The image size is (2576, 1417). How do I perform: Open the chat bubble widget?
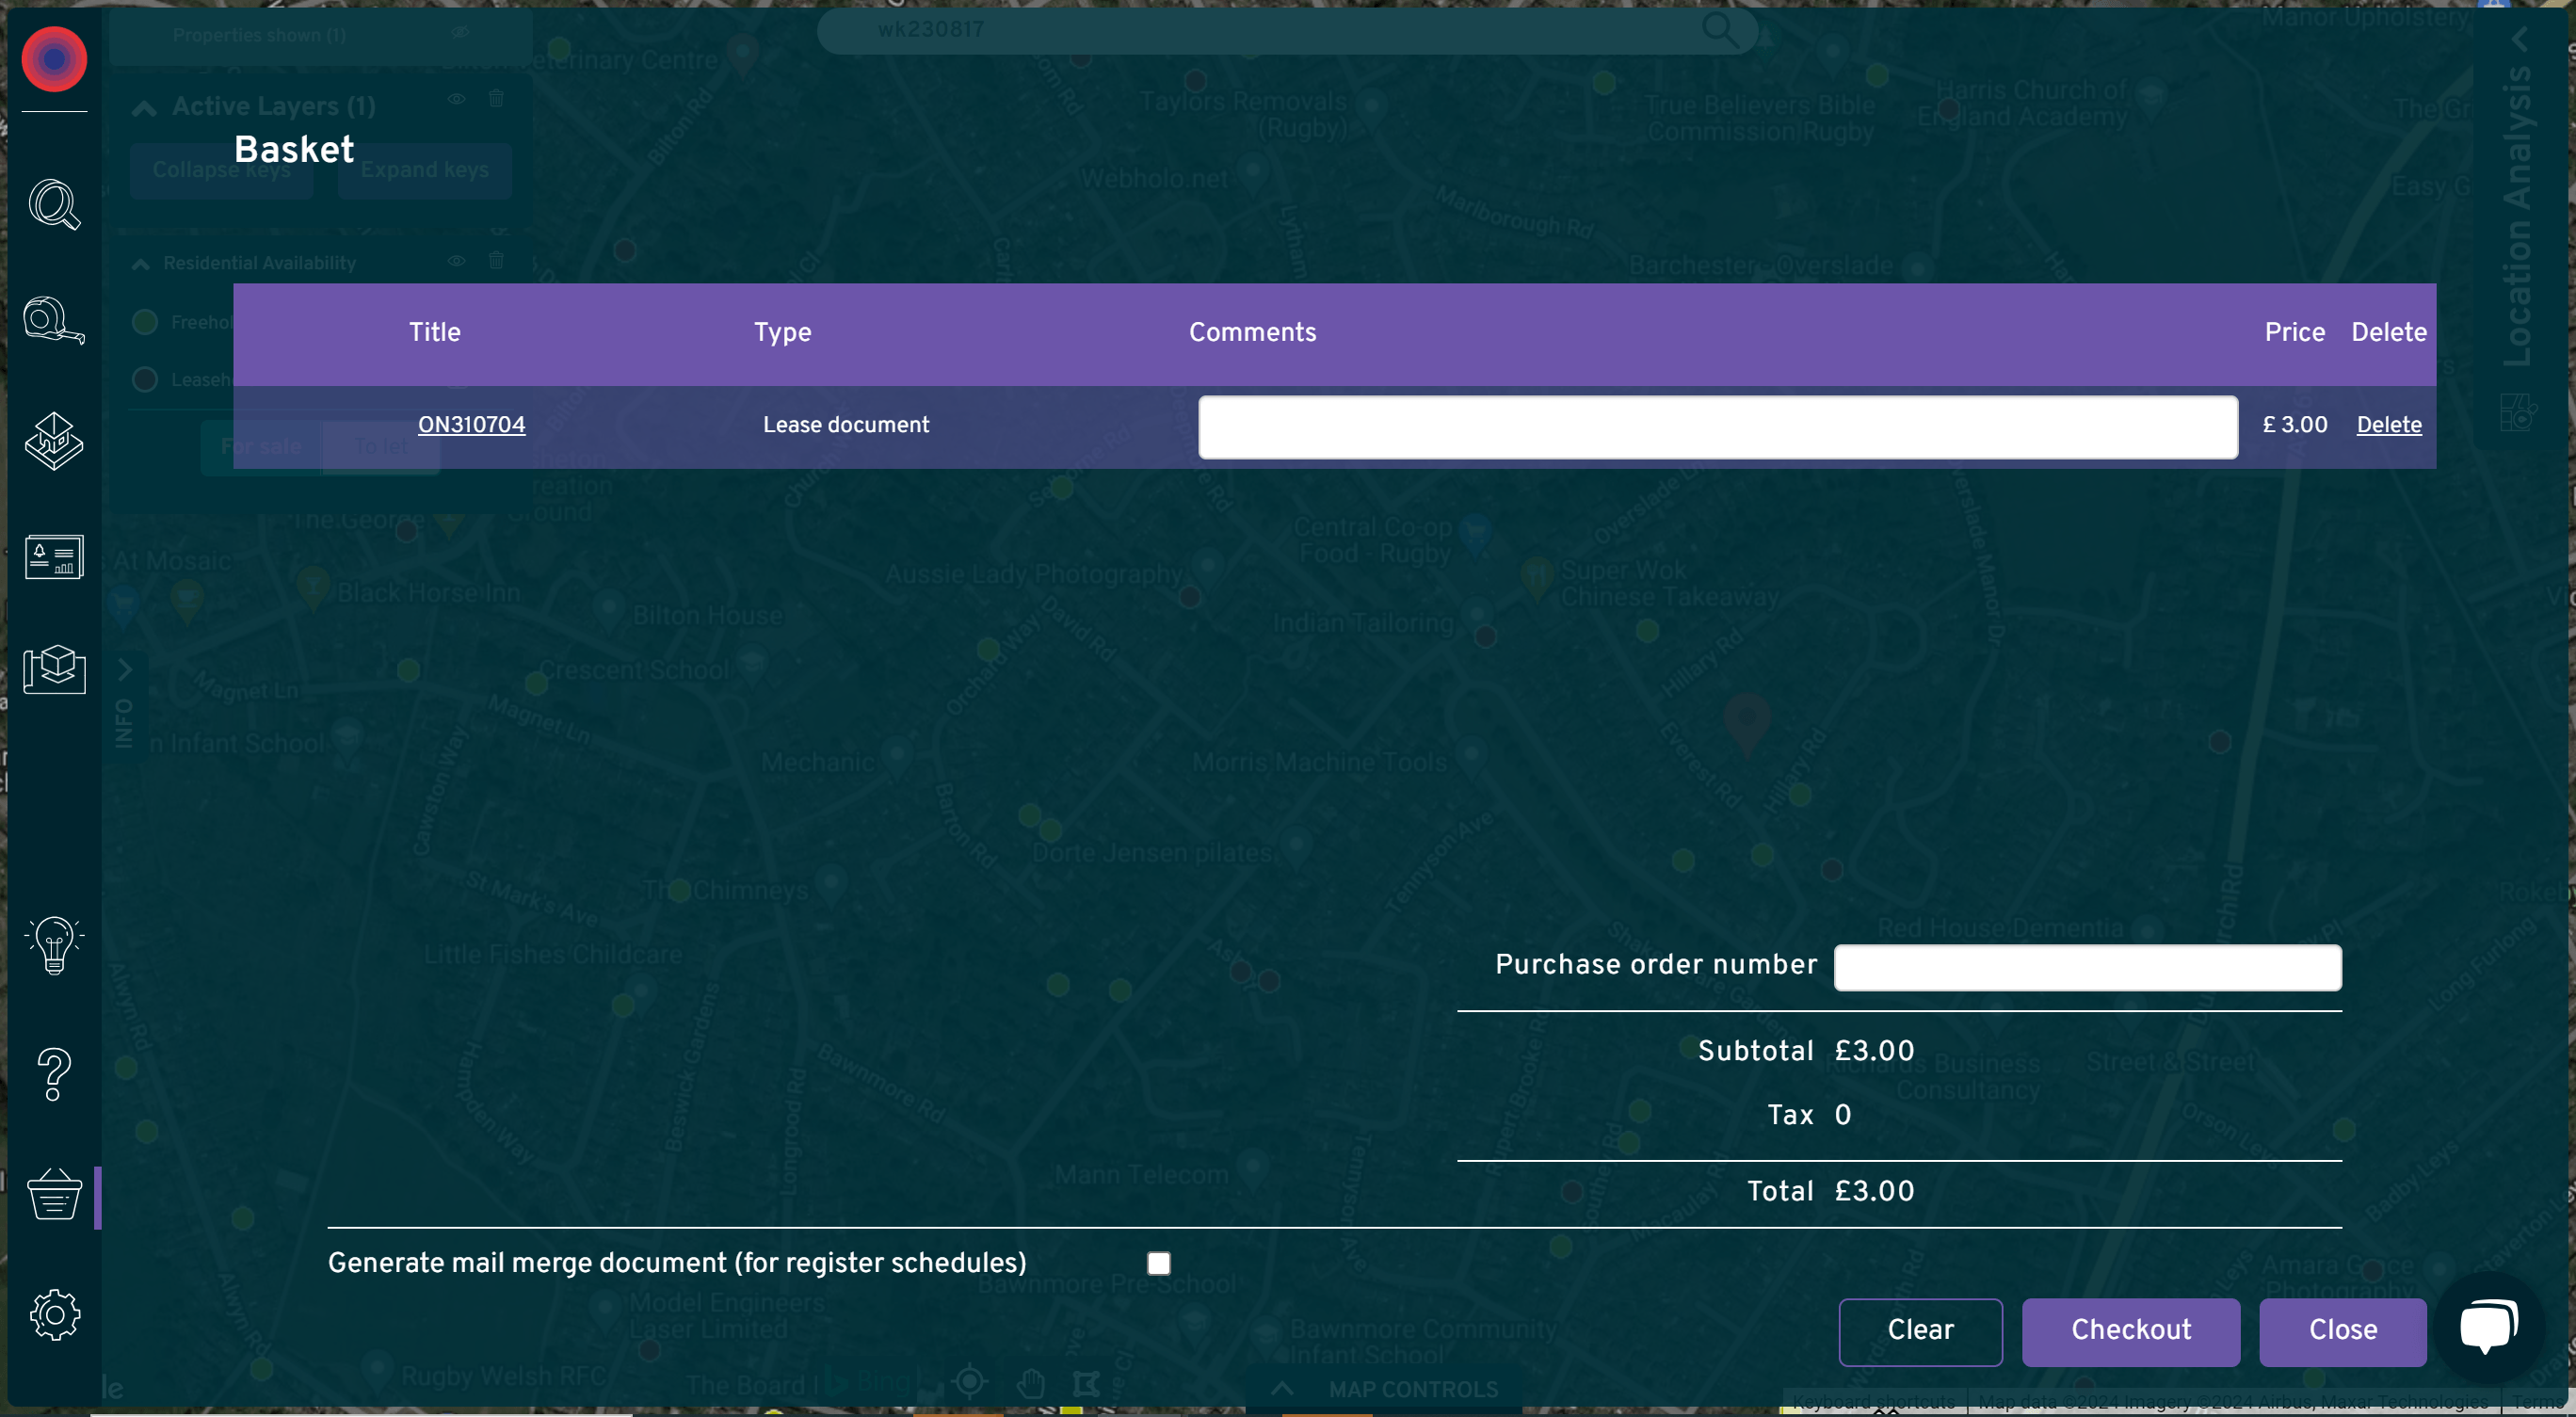2489,1327
